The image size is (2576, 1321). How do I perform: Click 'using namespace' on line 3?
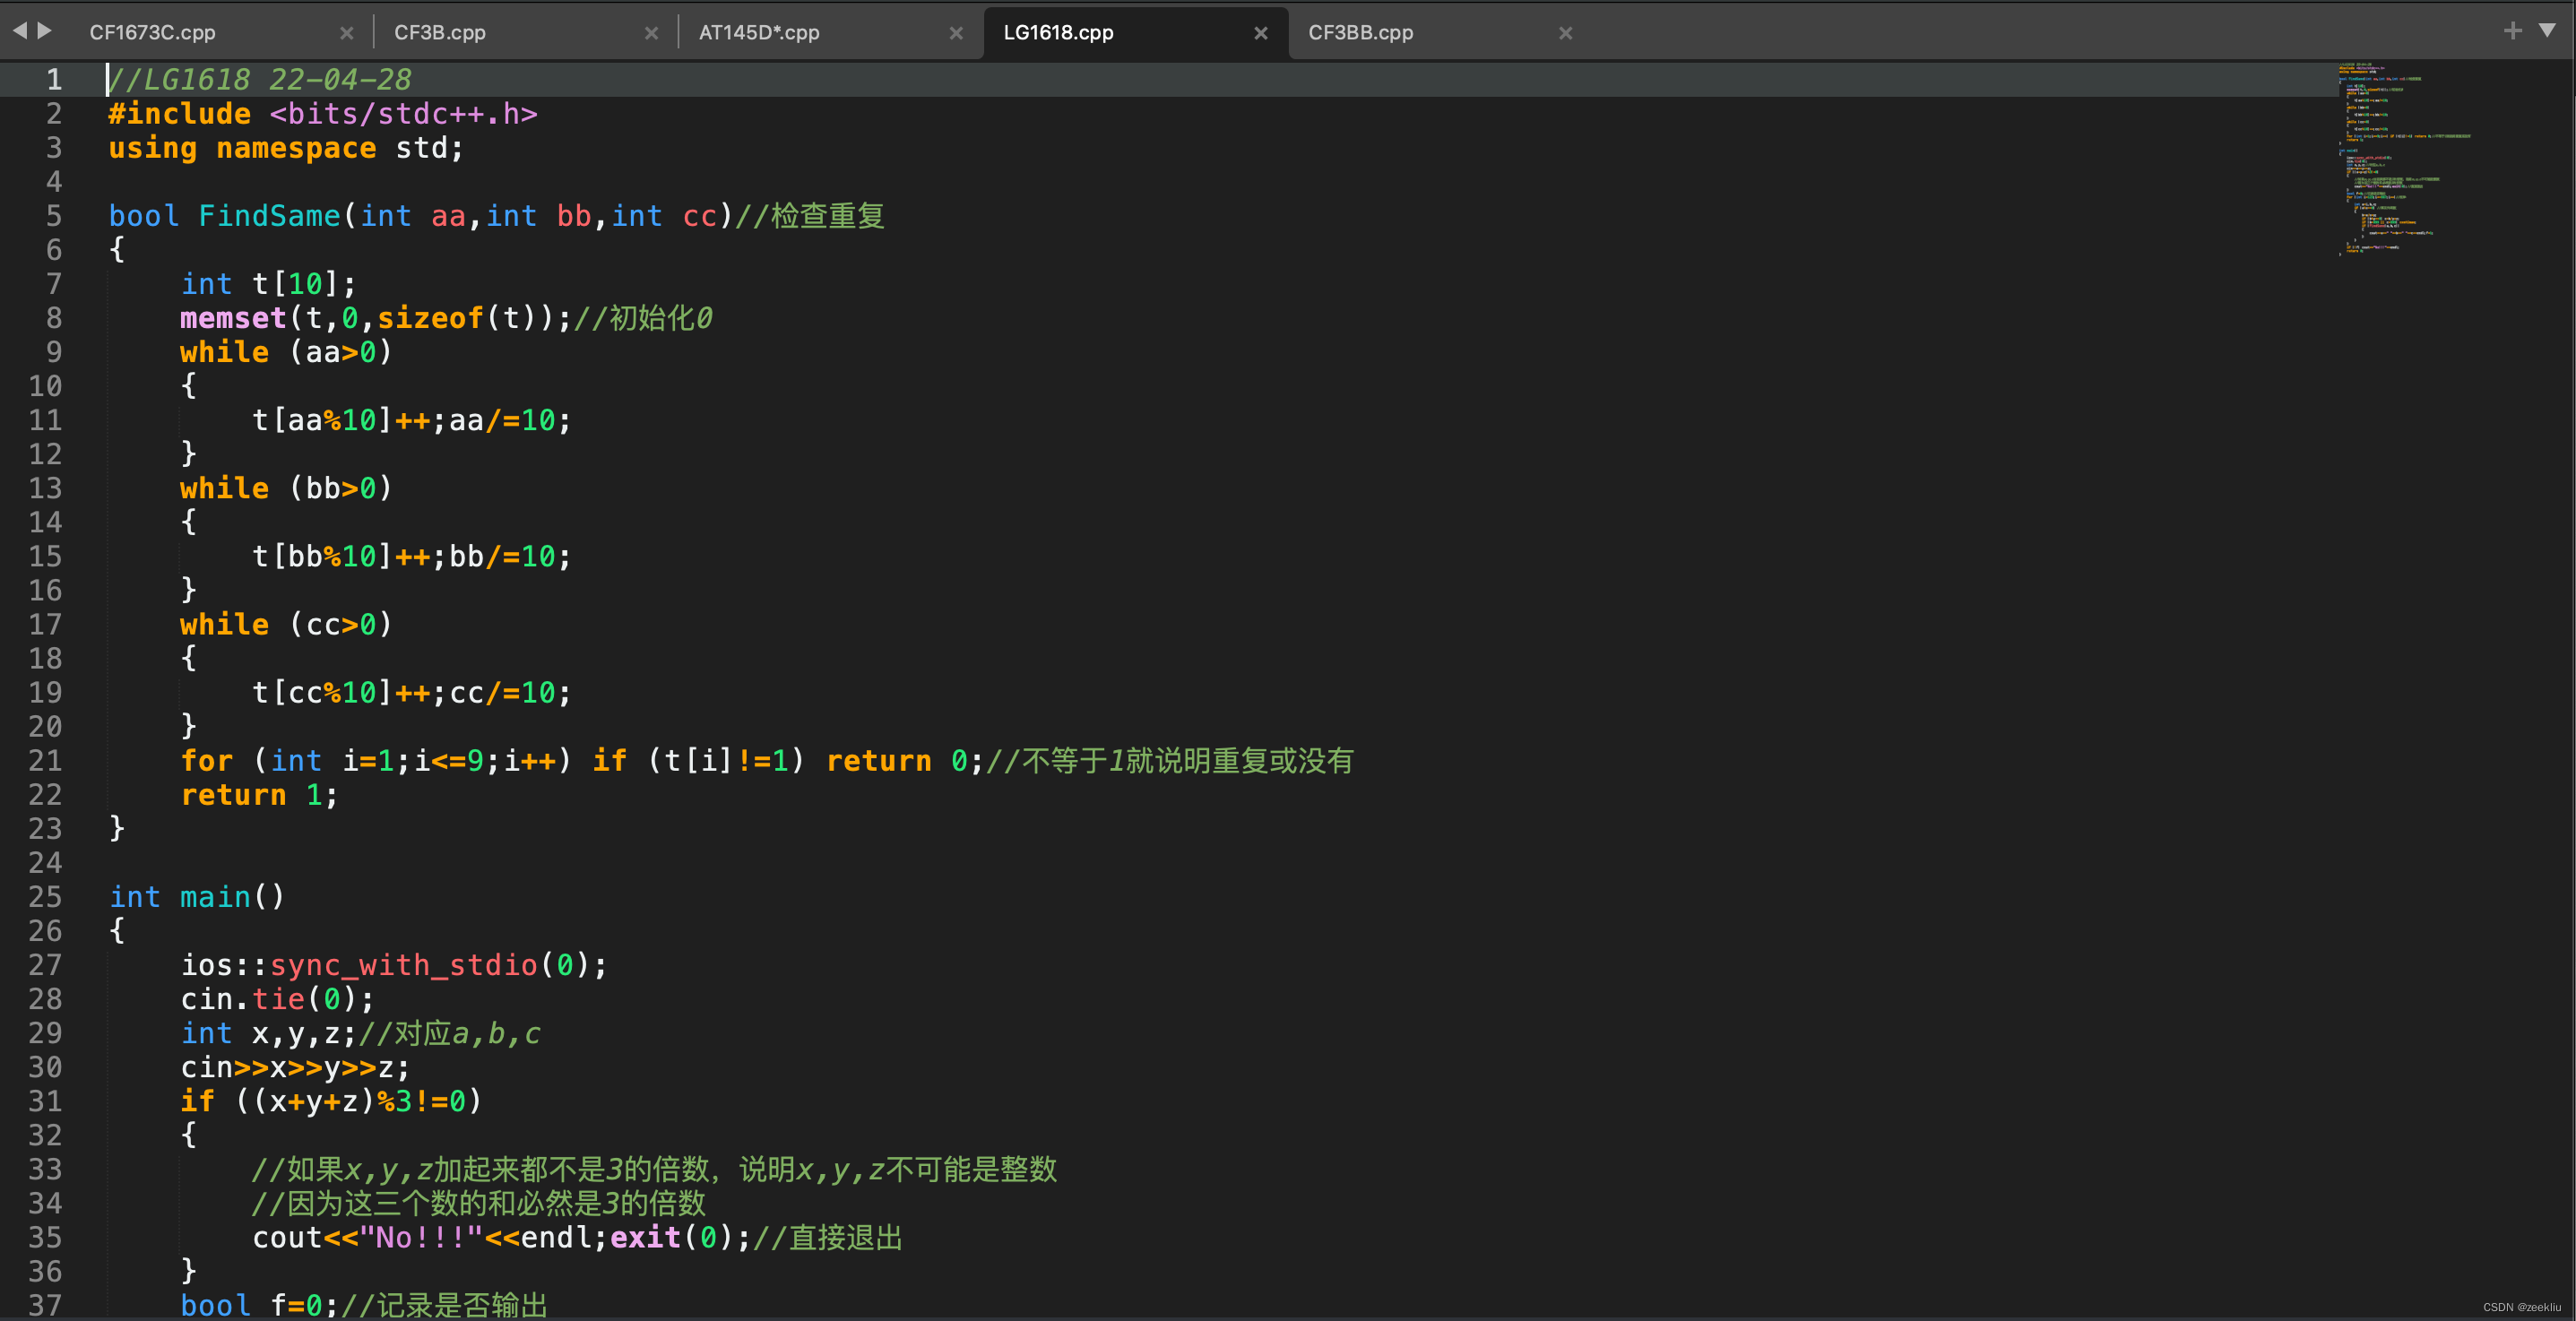tap(243, 148)
